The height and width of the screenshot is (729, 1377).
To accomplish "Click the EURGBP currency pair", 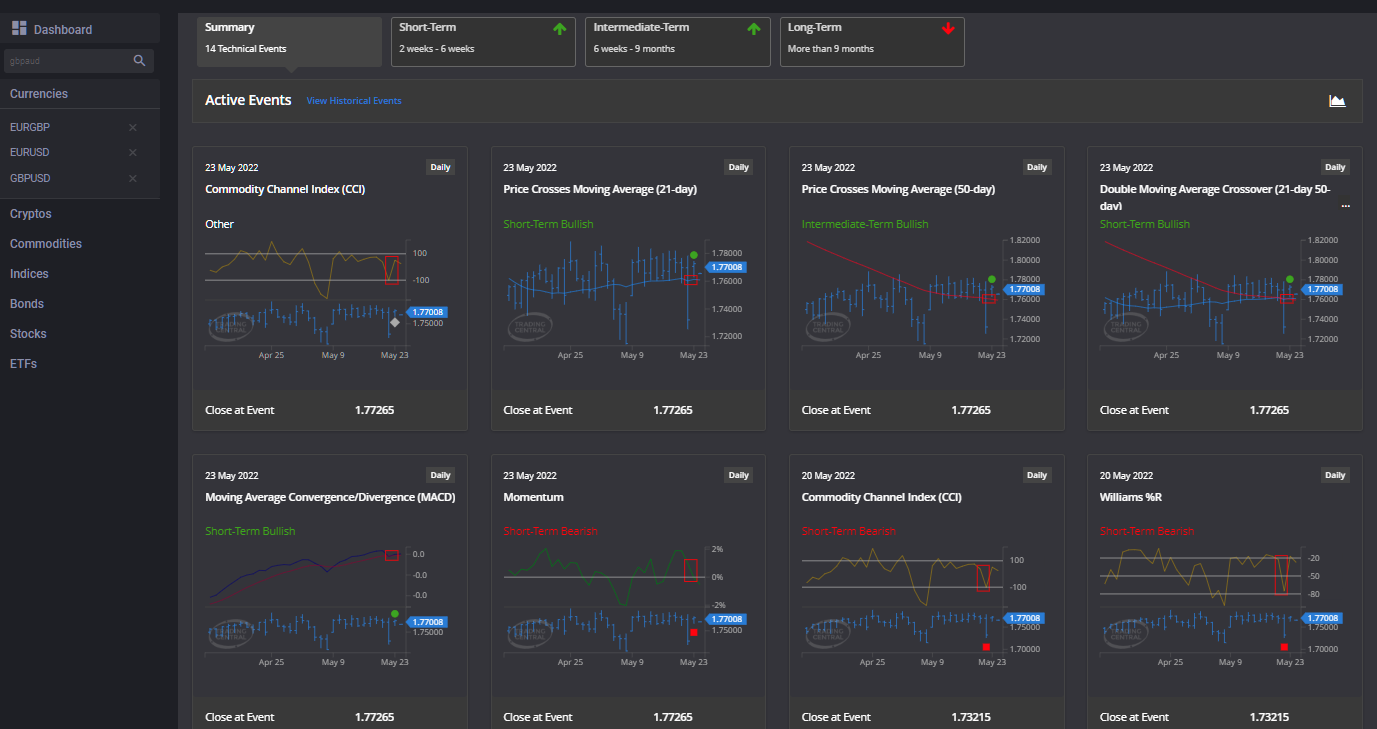I will tap(30, 127).
